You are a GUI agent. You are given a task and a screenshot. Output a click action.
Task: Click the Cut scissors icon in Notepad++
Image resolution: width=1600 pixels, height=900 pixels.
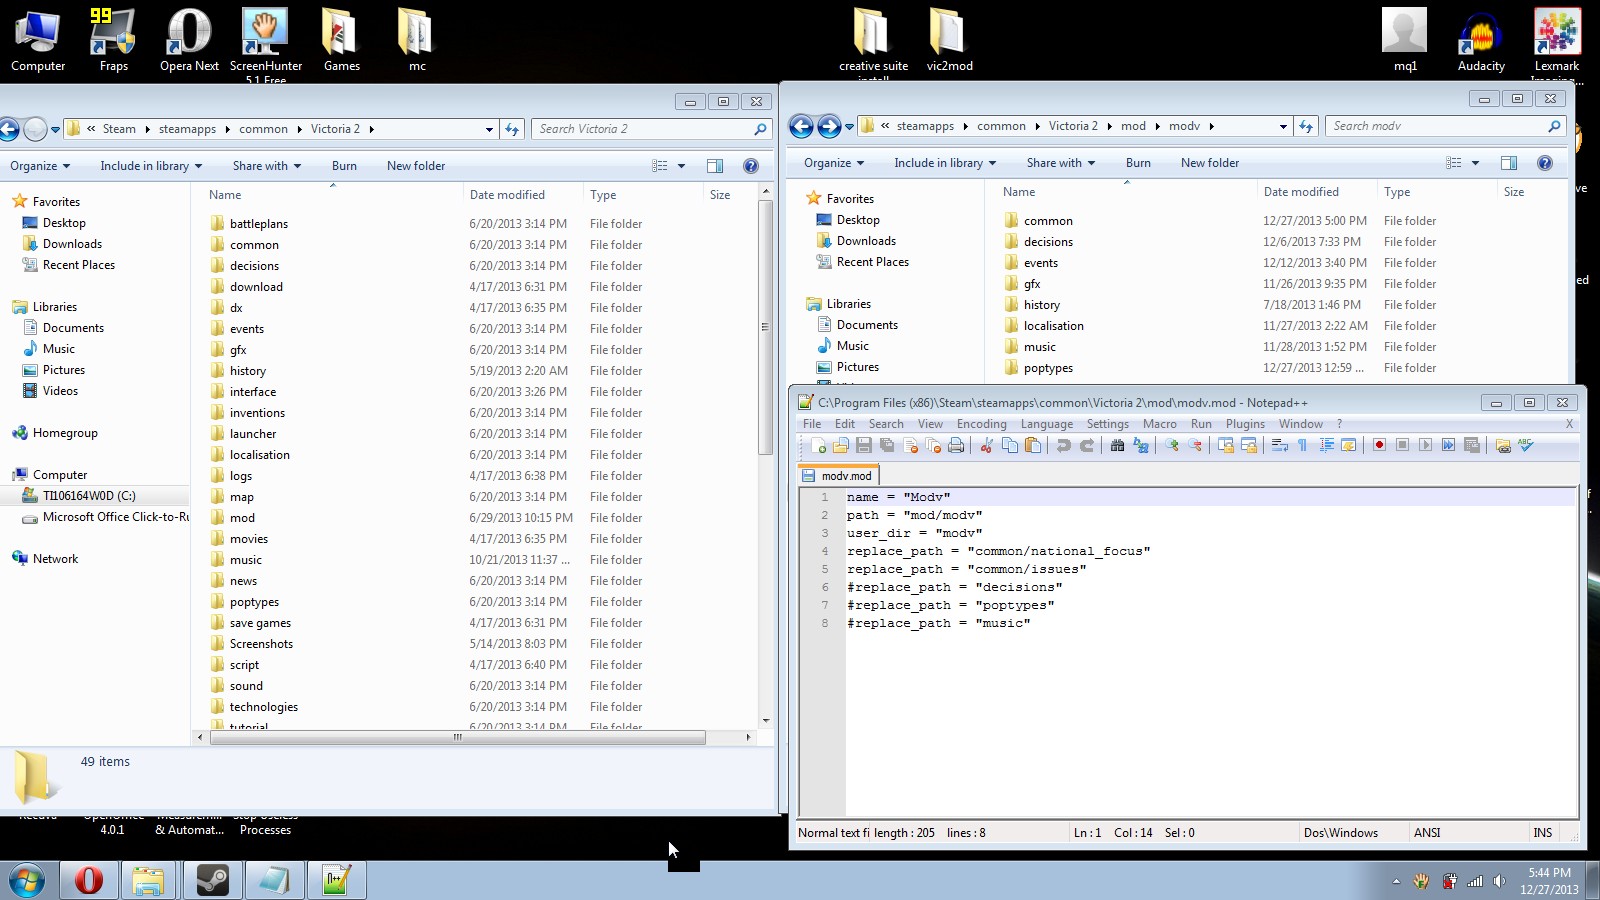click(x=987, y=446)
